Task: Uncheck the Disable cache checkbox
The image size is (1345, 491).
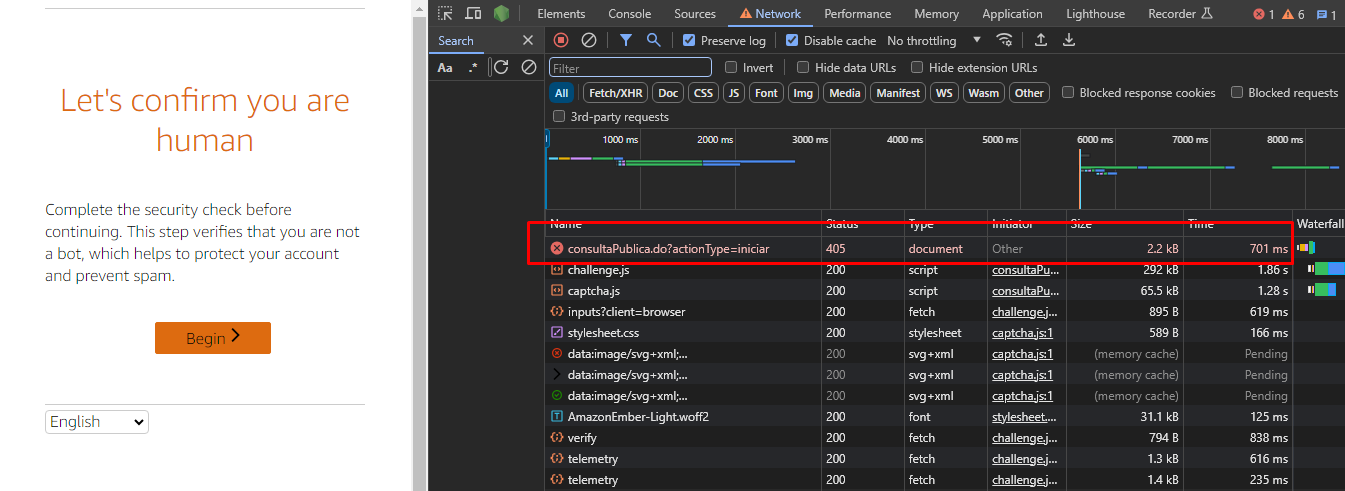Action: click(792, 41)
